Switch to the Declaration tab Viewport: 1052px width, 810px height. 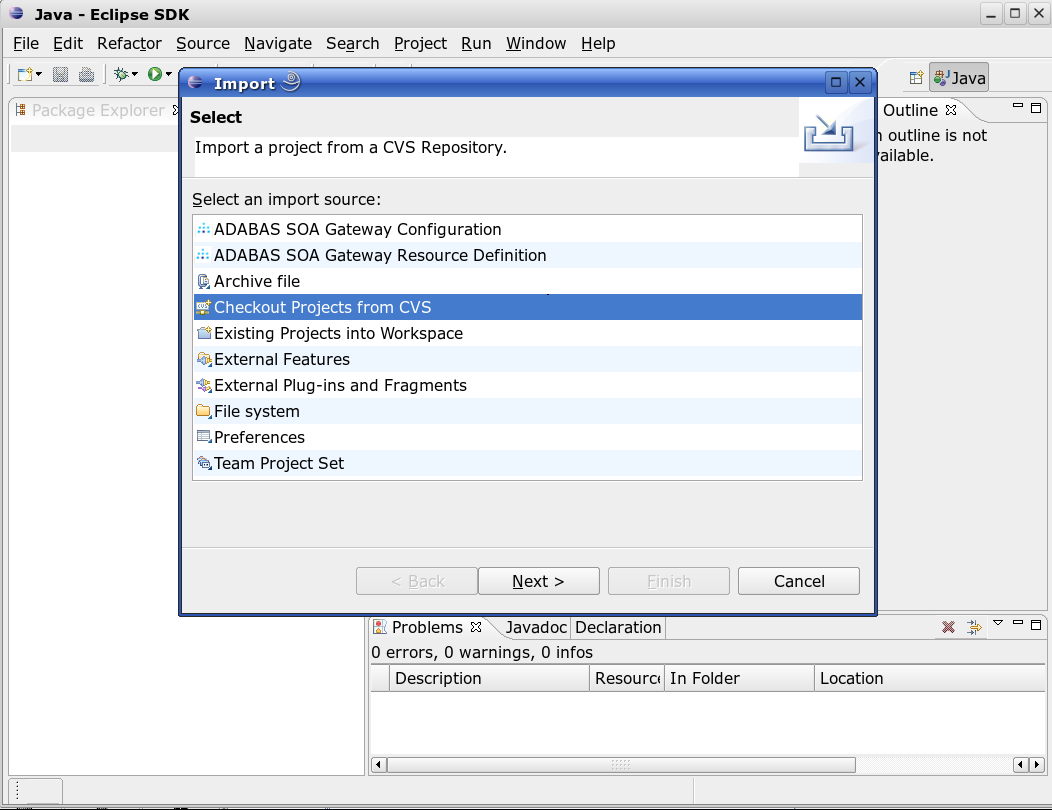(x=618, y=627)
